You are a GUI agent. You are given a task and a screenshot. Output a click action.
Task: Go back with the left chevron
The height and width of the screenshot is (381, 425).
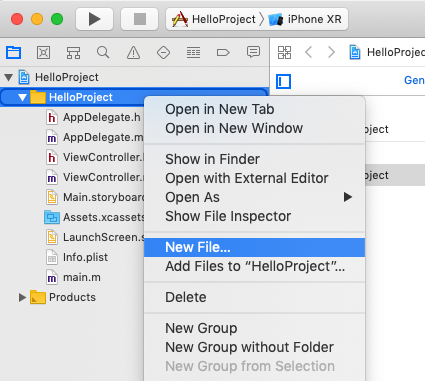(x=309, y=52)
